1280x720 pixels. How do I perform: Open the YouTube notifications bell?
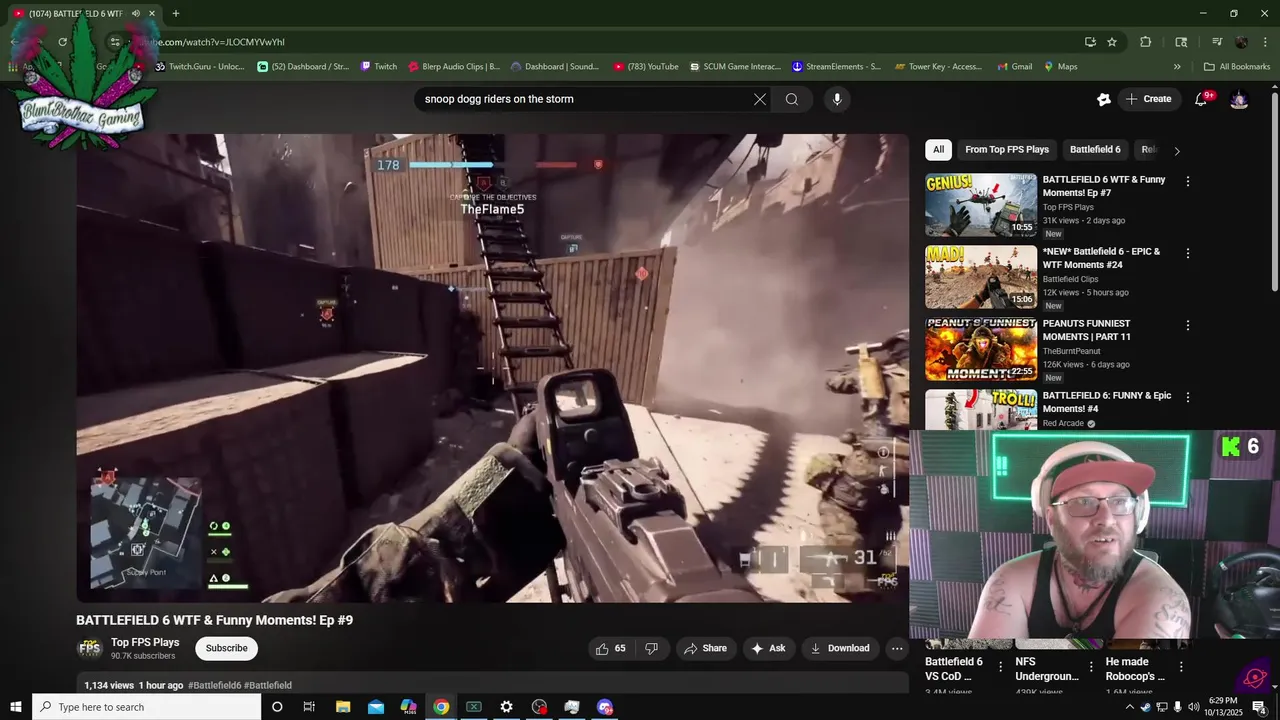tap(1201, 99)
